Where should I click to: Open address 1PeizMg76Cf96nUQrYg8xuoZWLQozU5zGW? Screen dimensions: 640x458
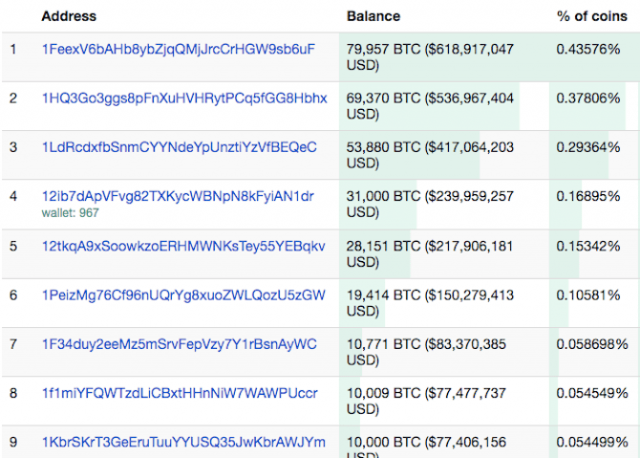tap(184, 295)
